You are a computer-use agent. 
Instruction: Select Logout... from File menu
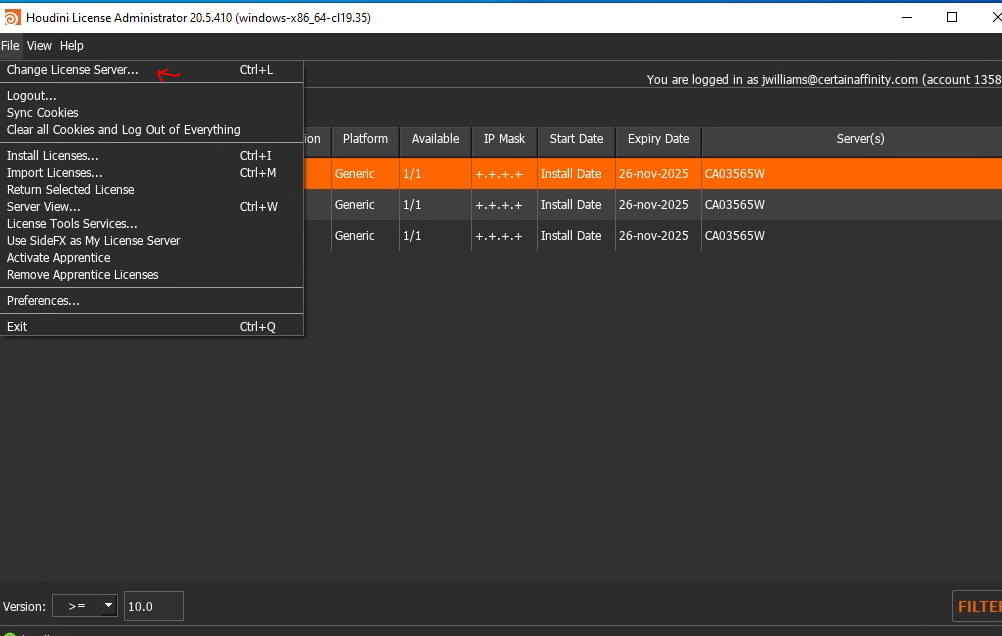[151, 96]
